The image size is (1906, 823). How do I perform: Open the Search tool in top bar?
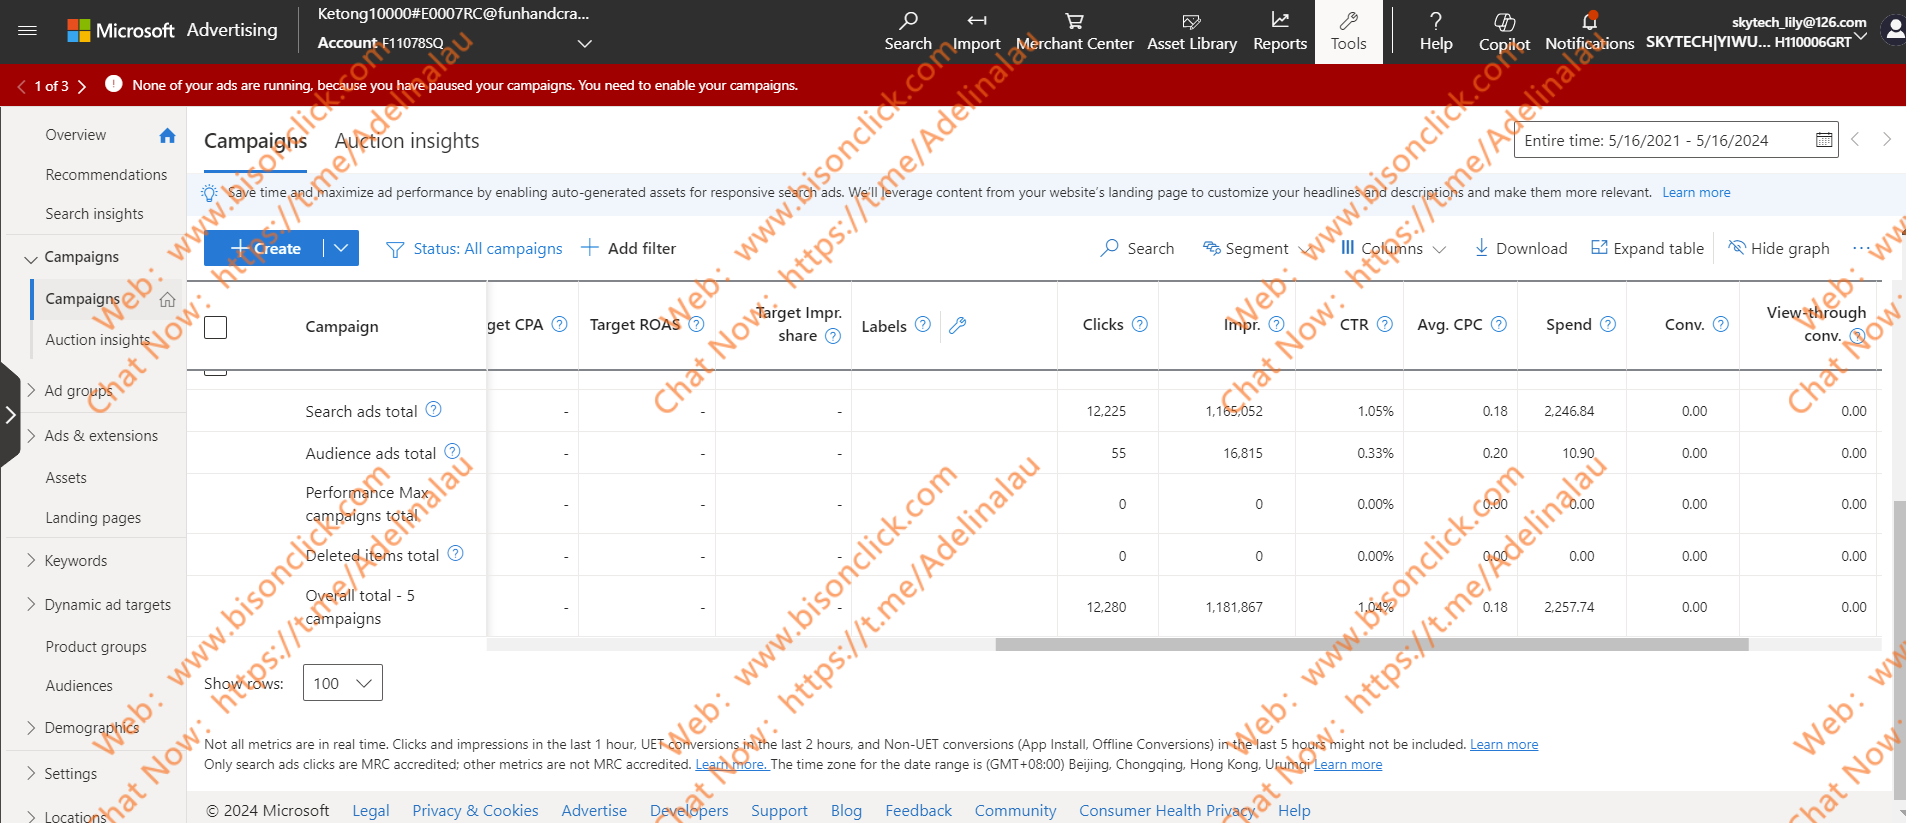pos(908,31)
